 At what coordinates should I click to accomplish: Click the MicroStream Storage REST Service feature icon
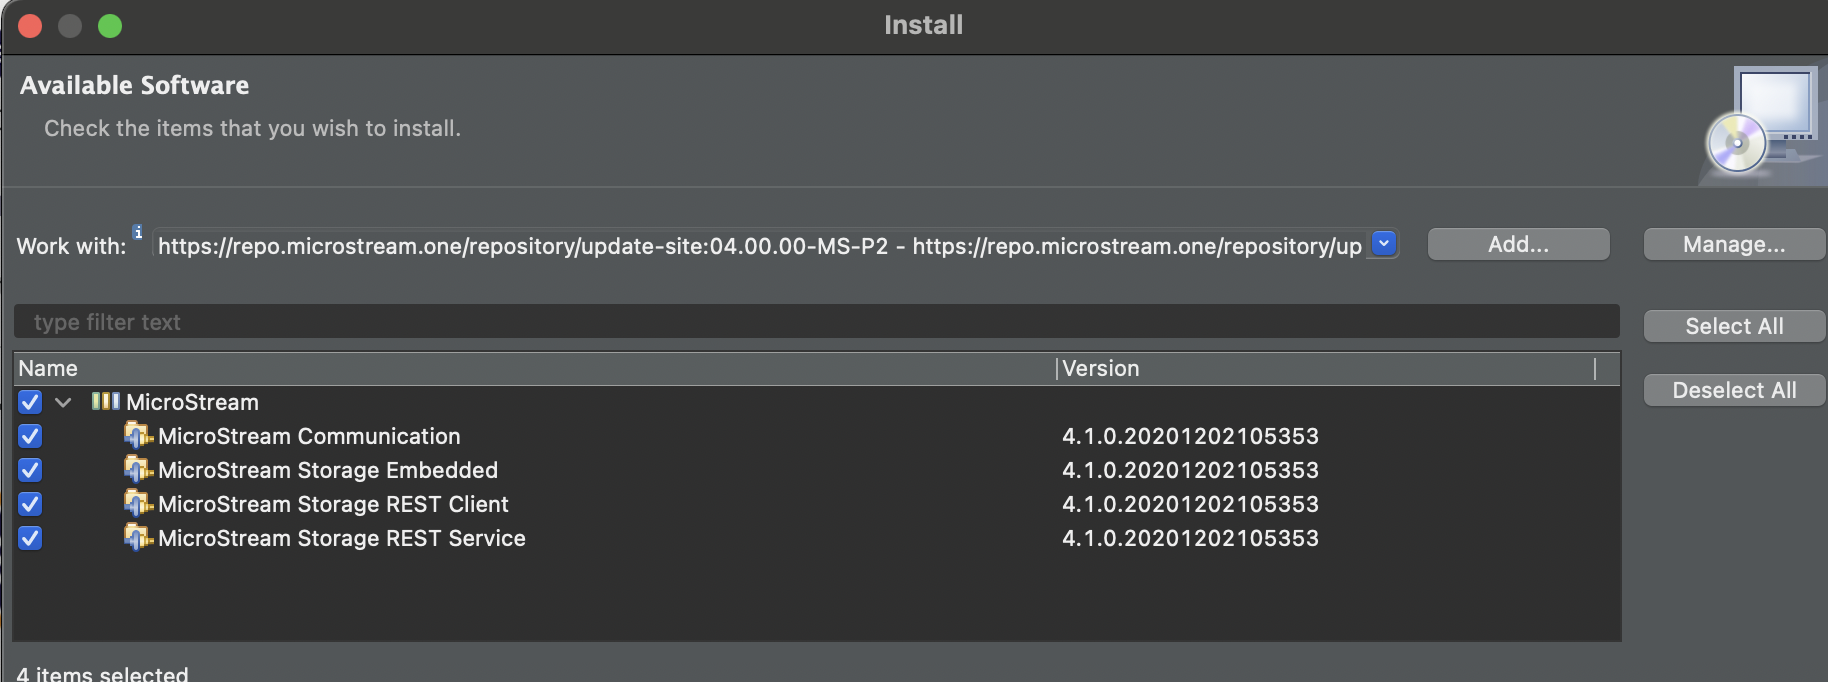click(140, 538)
